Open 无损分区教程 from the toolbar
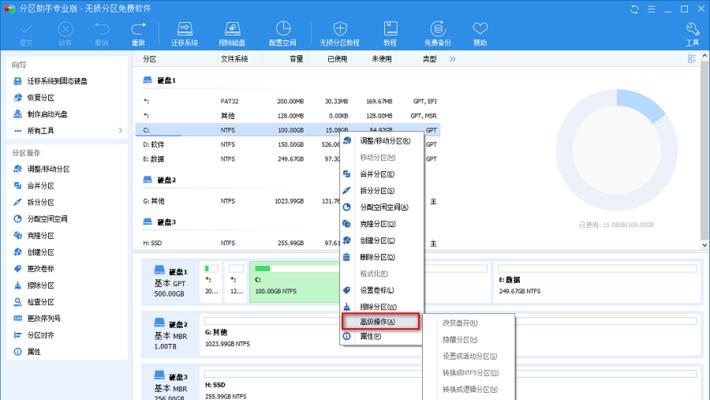 click(340, 34)
